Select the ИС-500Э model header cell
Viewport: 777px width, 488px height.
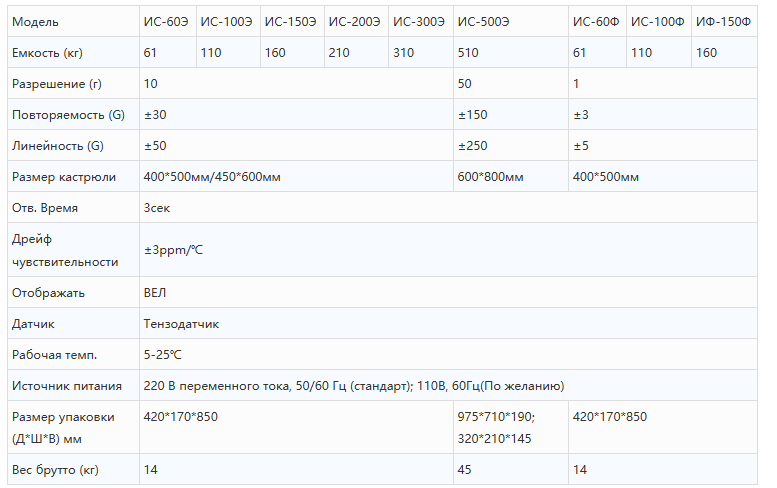[483, 21]
